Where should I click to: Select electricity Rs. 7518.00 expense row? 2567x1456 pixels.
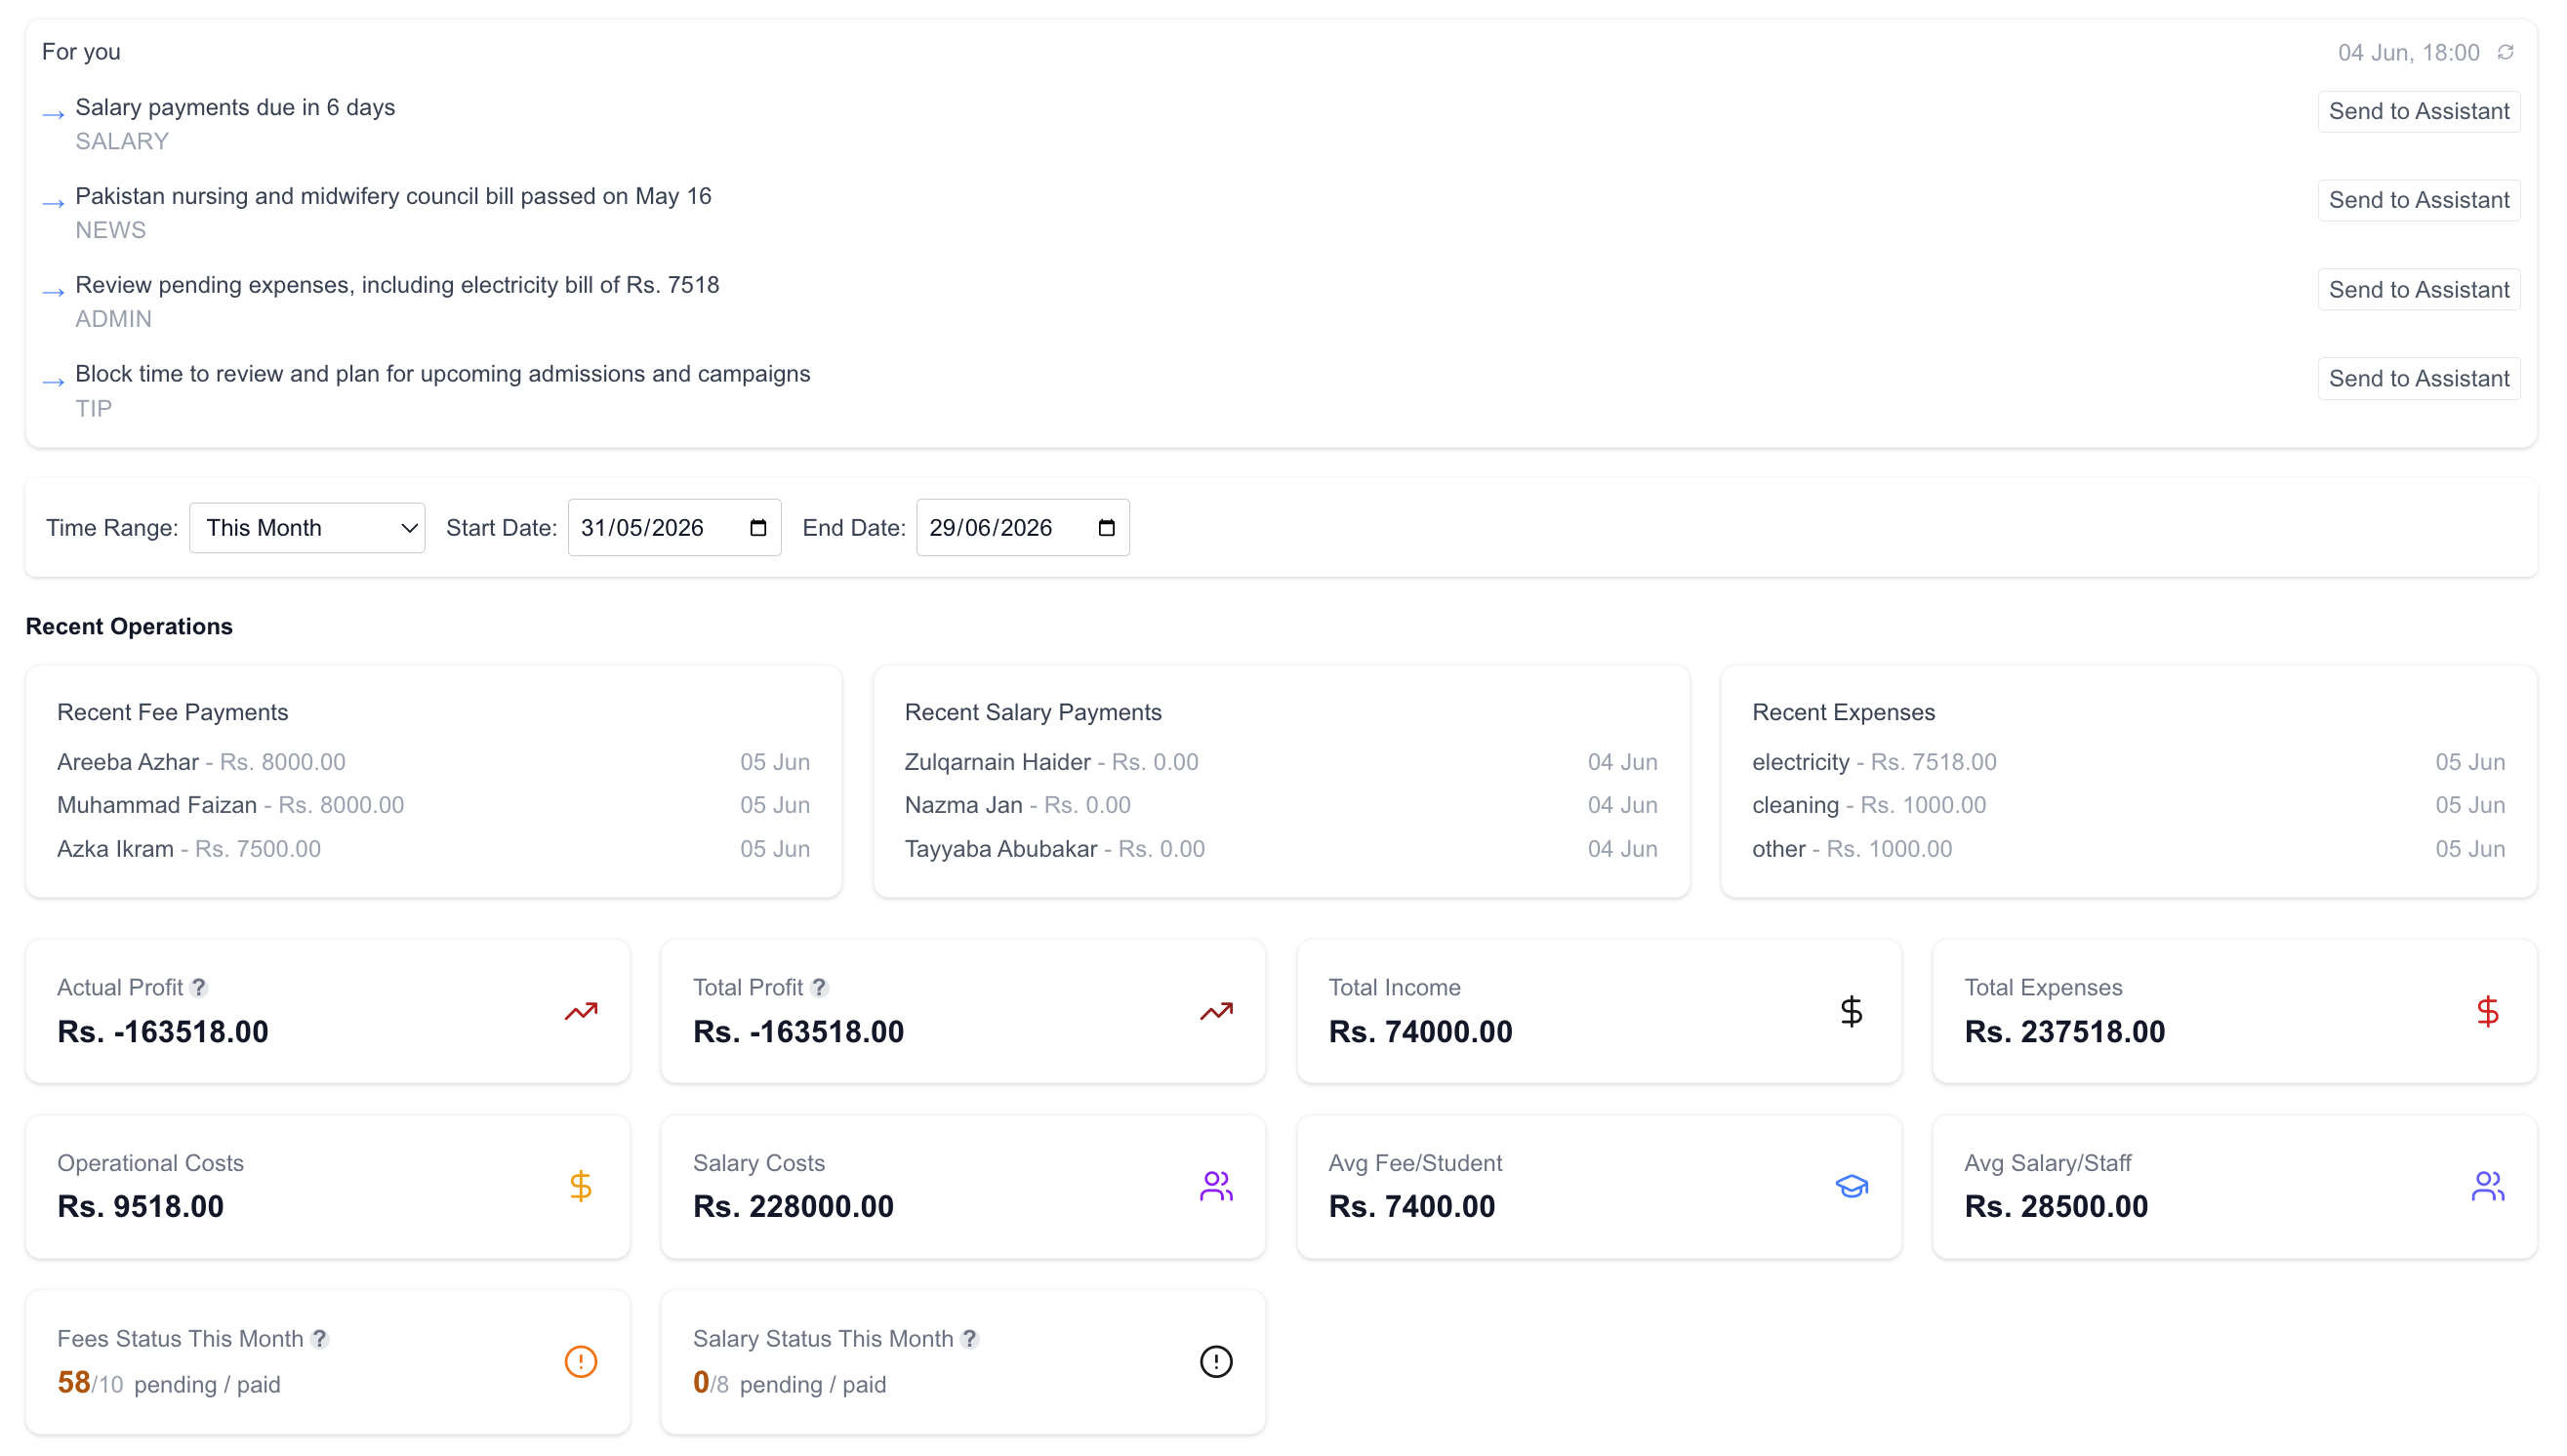(x=2128, y=762)
